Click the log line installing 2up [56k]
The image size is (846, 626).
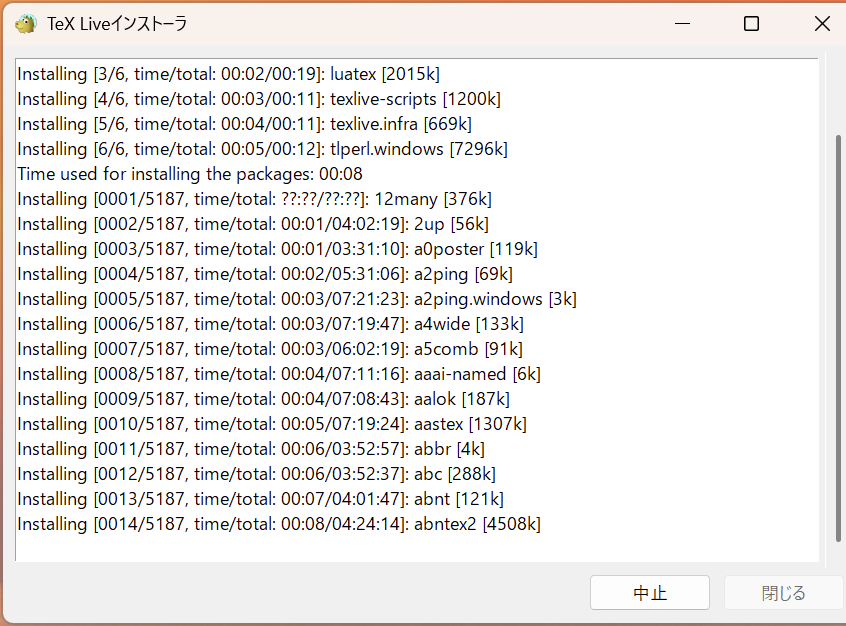[253, 224]
